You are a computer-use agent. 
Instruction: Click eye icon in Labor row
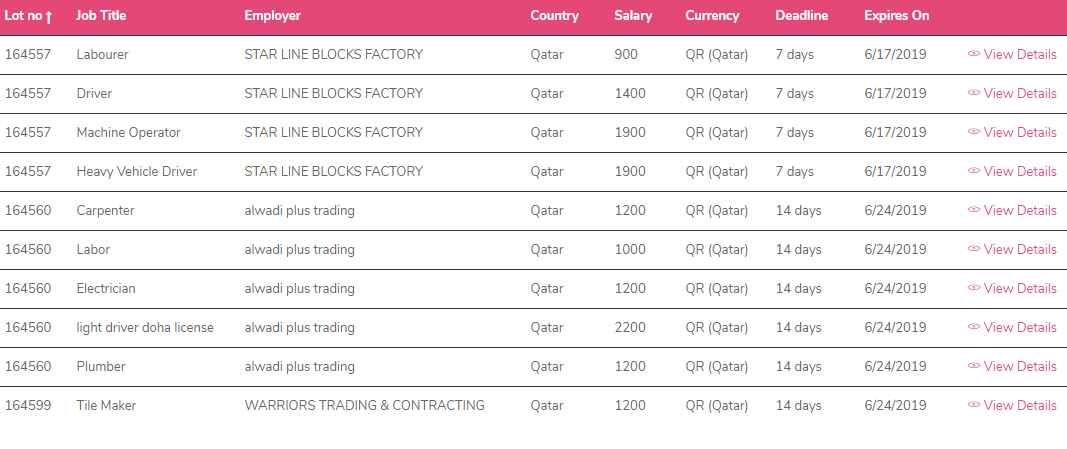974,250
